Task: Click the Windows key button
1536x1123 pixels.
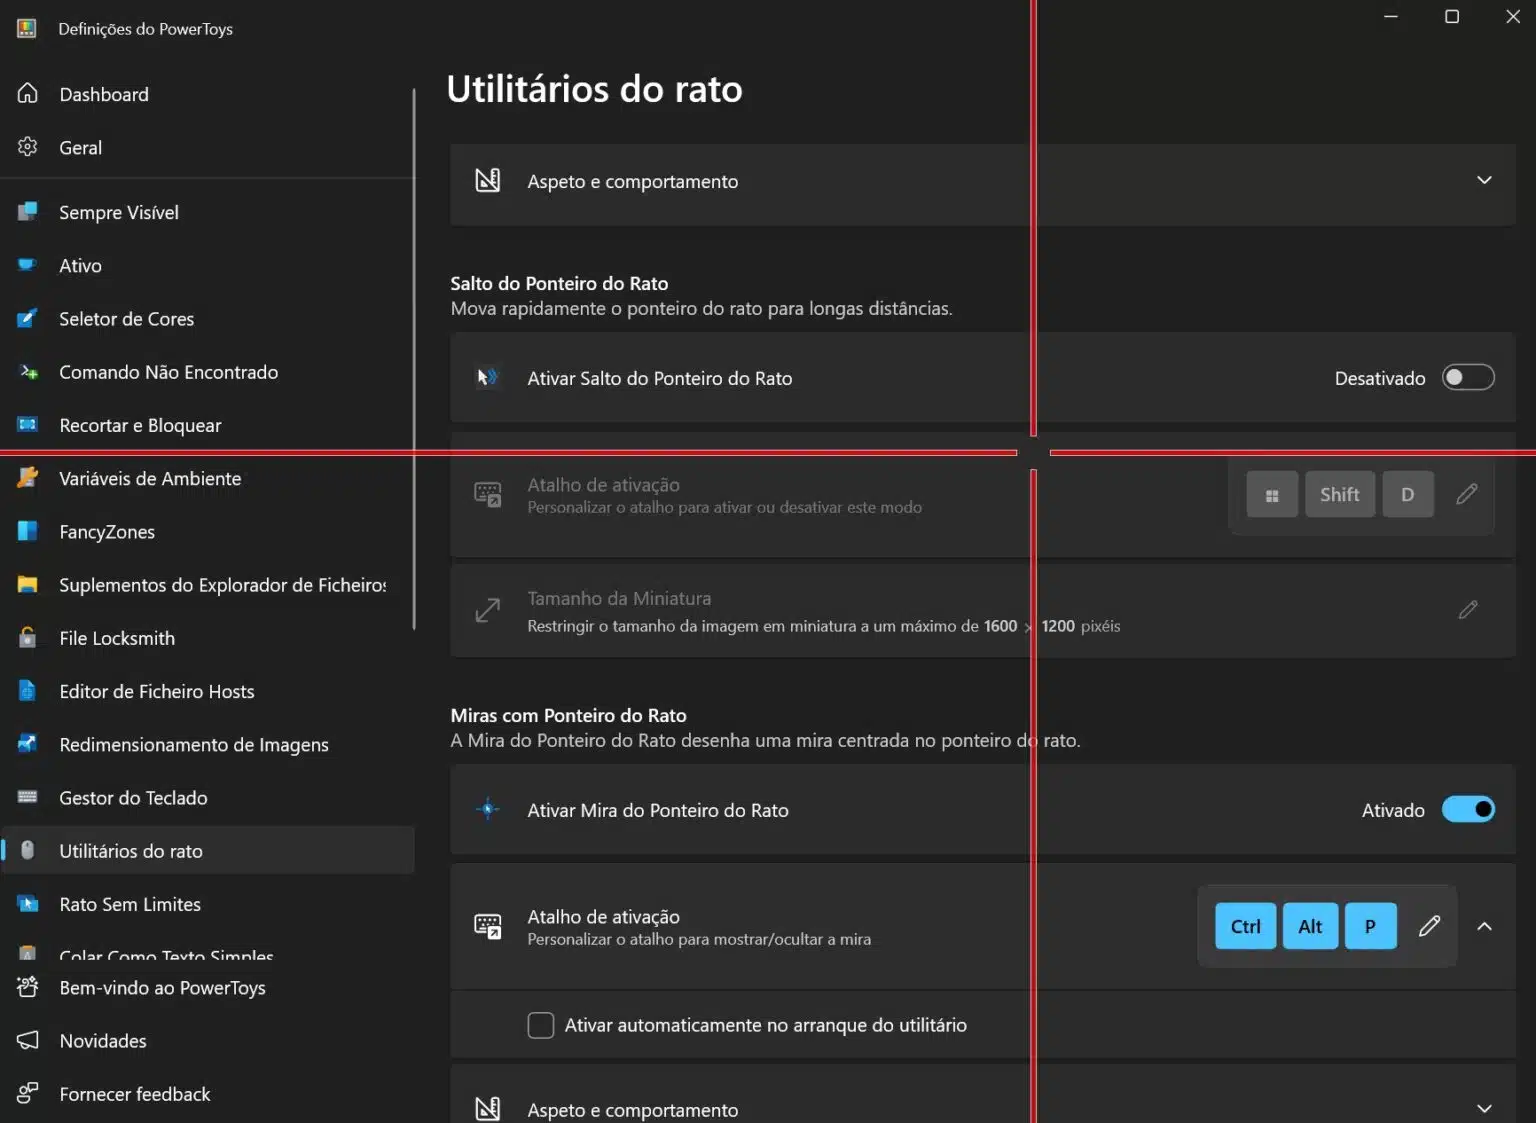Action: tap(1272, 494)
